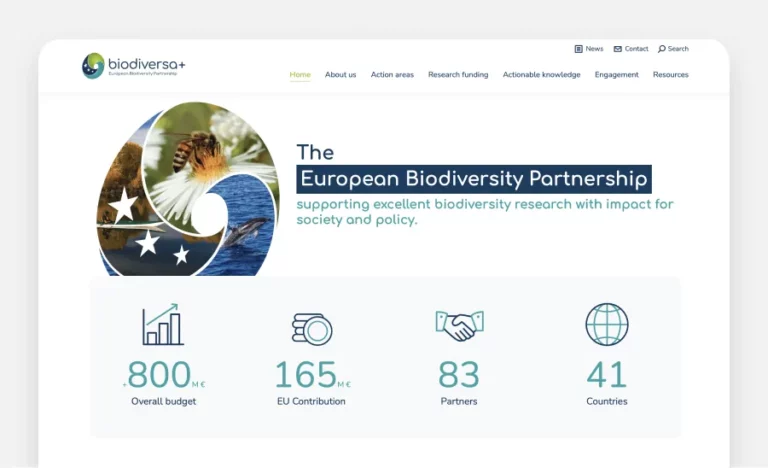The height and width of the screenshot is (468, 768).
Task: Click the circular bee hero image
Action: pyautogui.click(x=188, y=188)
